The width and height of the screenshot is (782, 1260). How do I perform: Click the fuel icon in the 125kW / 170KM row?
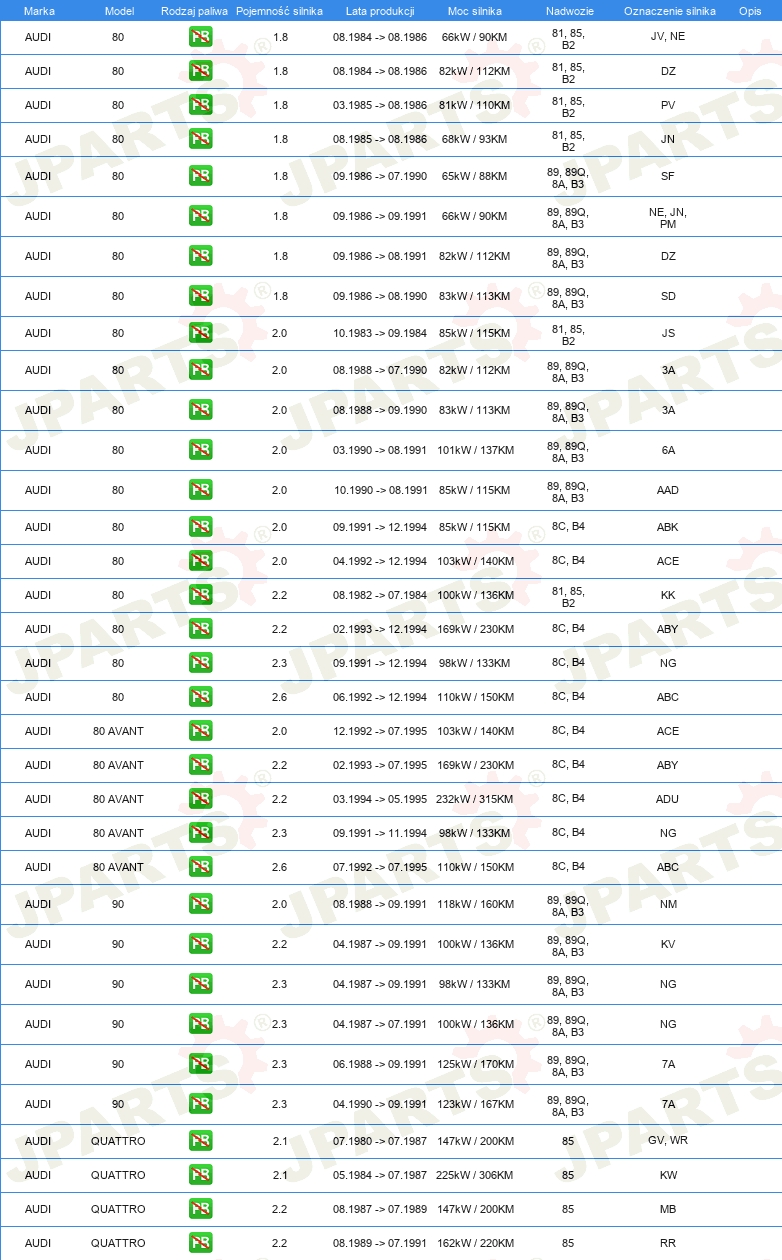(x=200, y=1064)
